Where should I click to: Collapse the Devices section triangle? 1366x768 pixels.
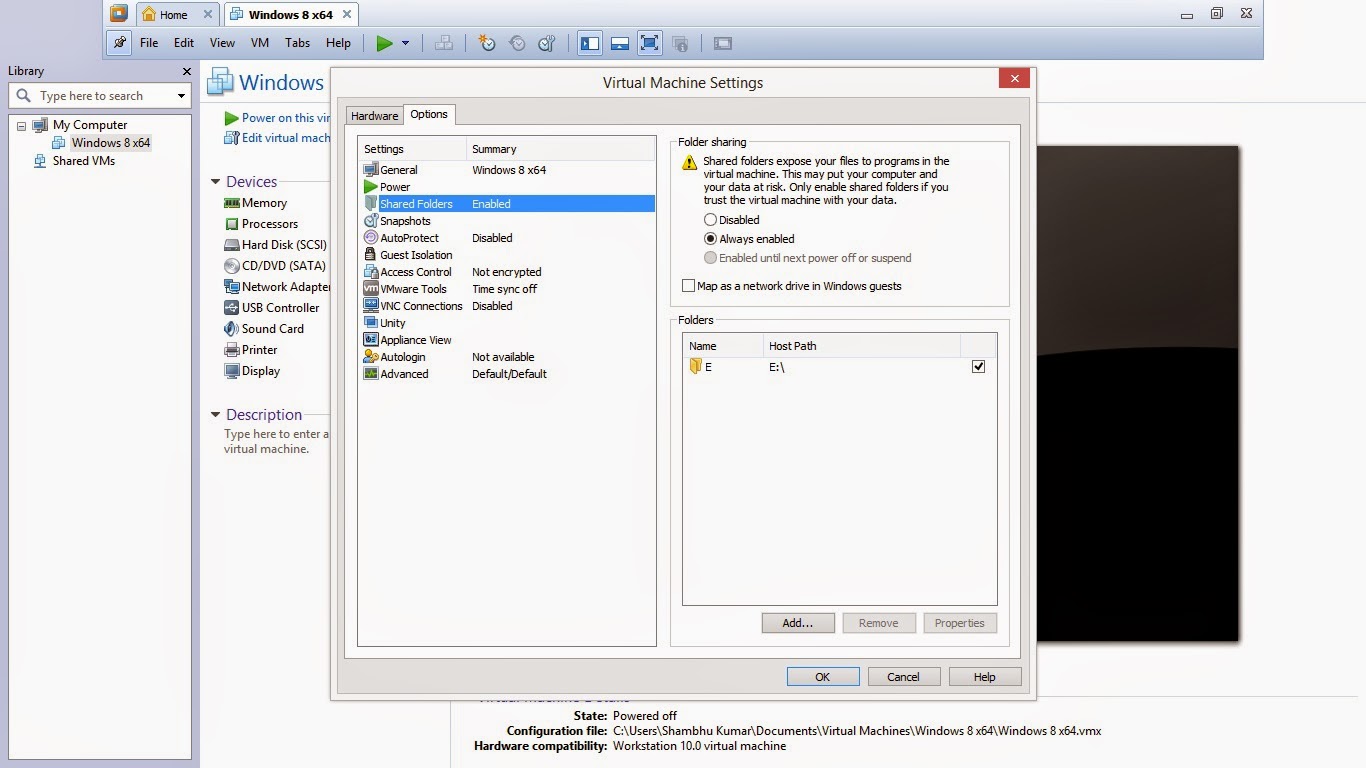pyautogui.click(x=215, y=182)
